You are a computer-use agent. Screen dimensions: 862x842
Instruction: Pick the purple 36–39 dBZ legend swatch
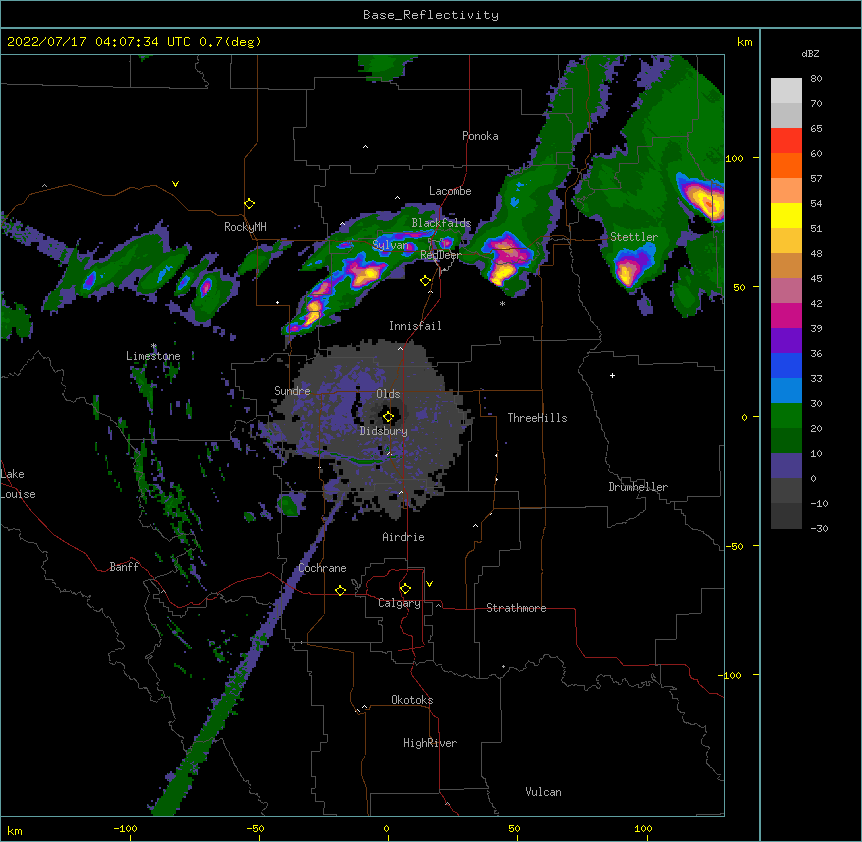(x=786, y=341)
